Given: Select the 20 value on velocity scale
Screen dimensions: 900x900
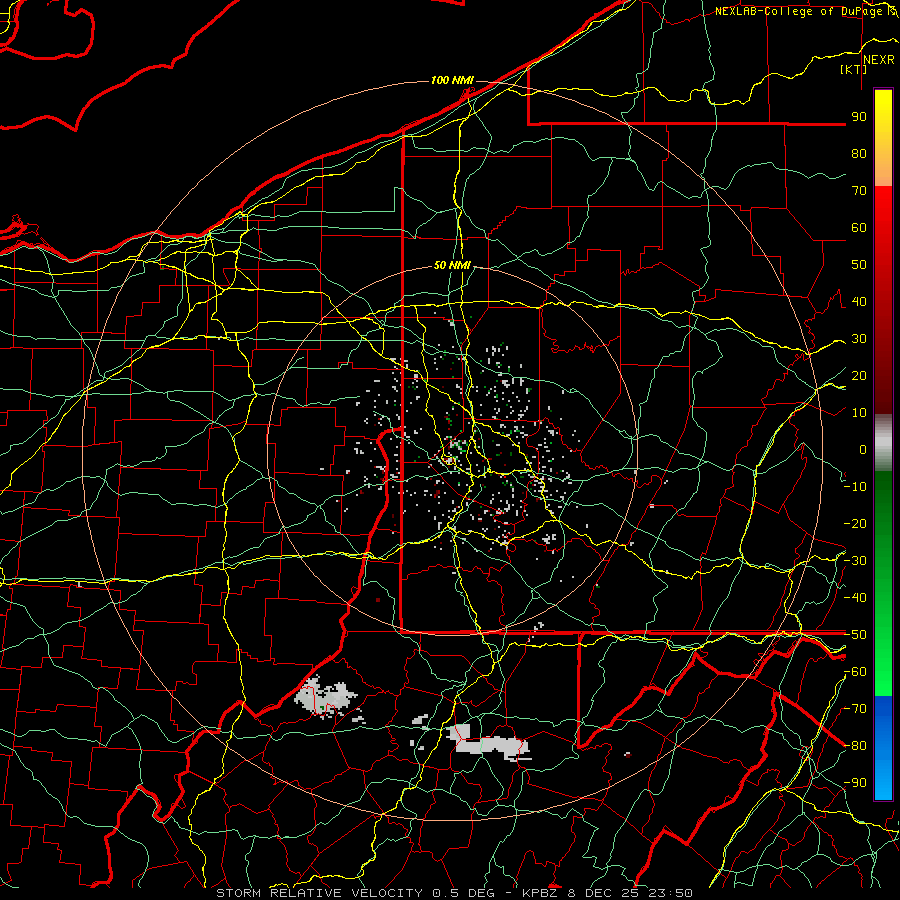Looking at the screenshot, I should [859, 376].
